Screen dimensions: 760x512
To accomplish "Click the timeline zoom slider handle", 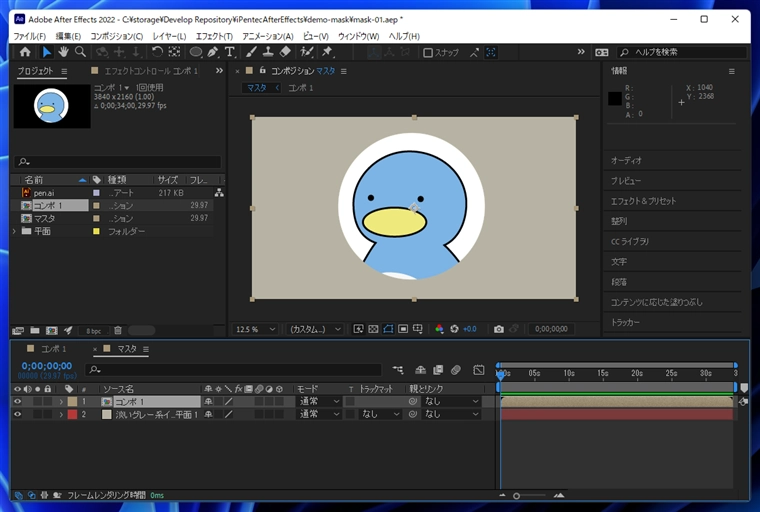I will tap(516, 496).
